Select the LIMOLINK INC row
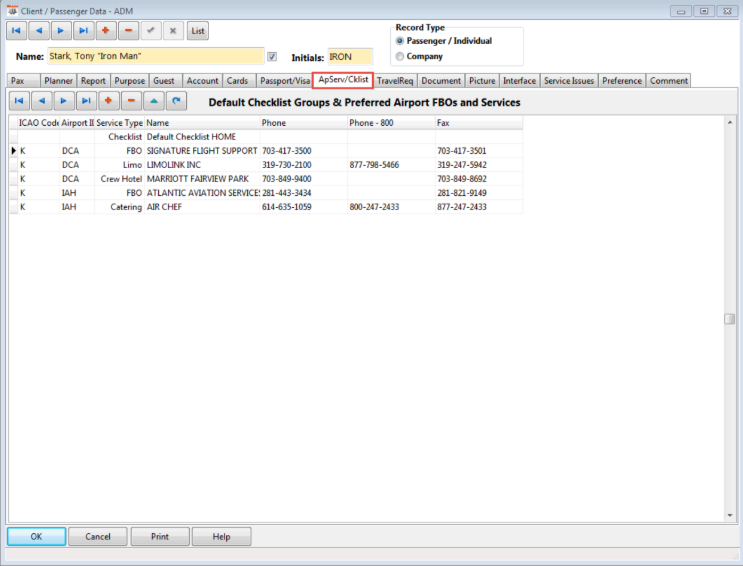743x566 pixels. (174, 164)
